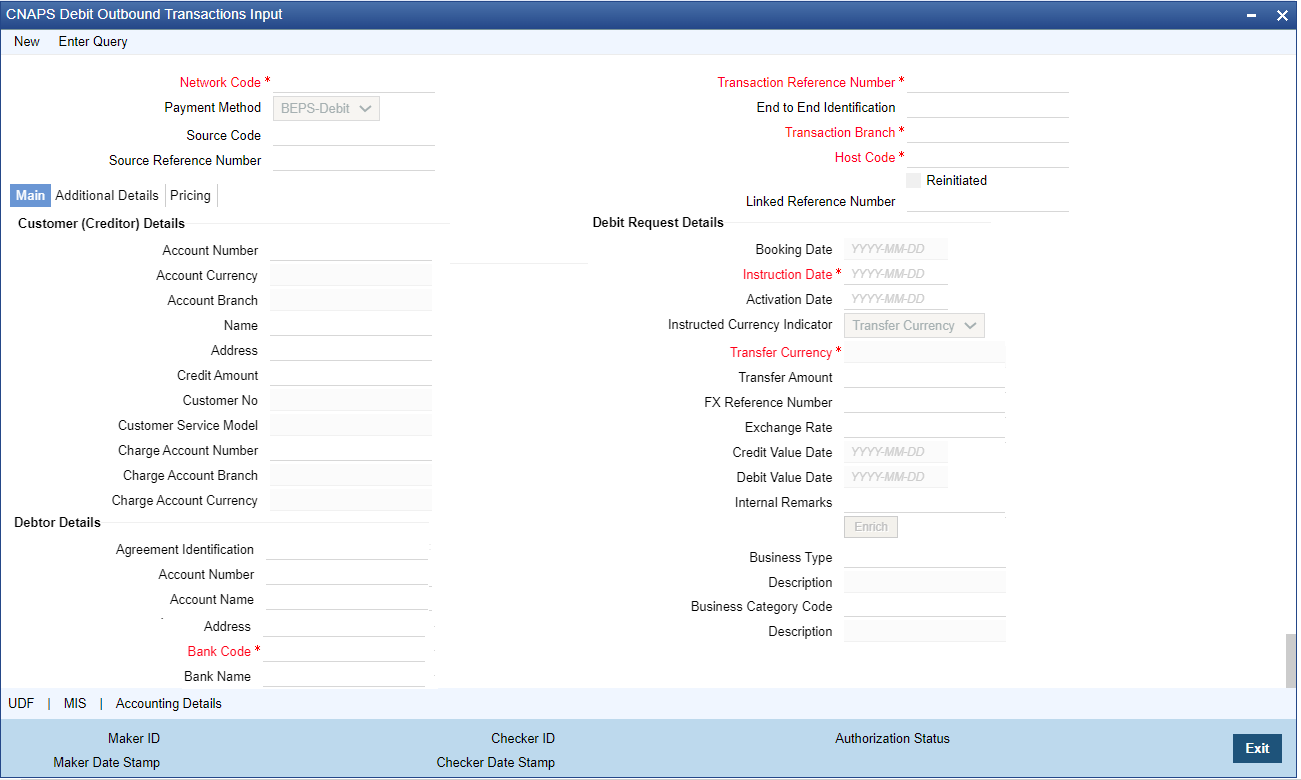This screenshot has width=1301, height=780.
Task: Click the Agreement Identification field
Action: [347, 549]
